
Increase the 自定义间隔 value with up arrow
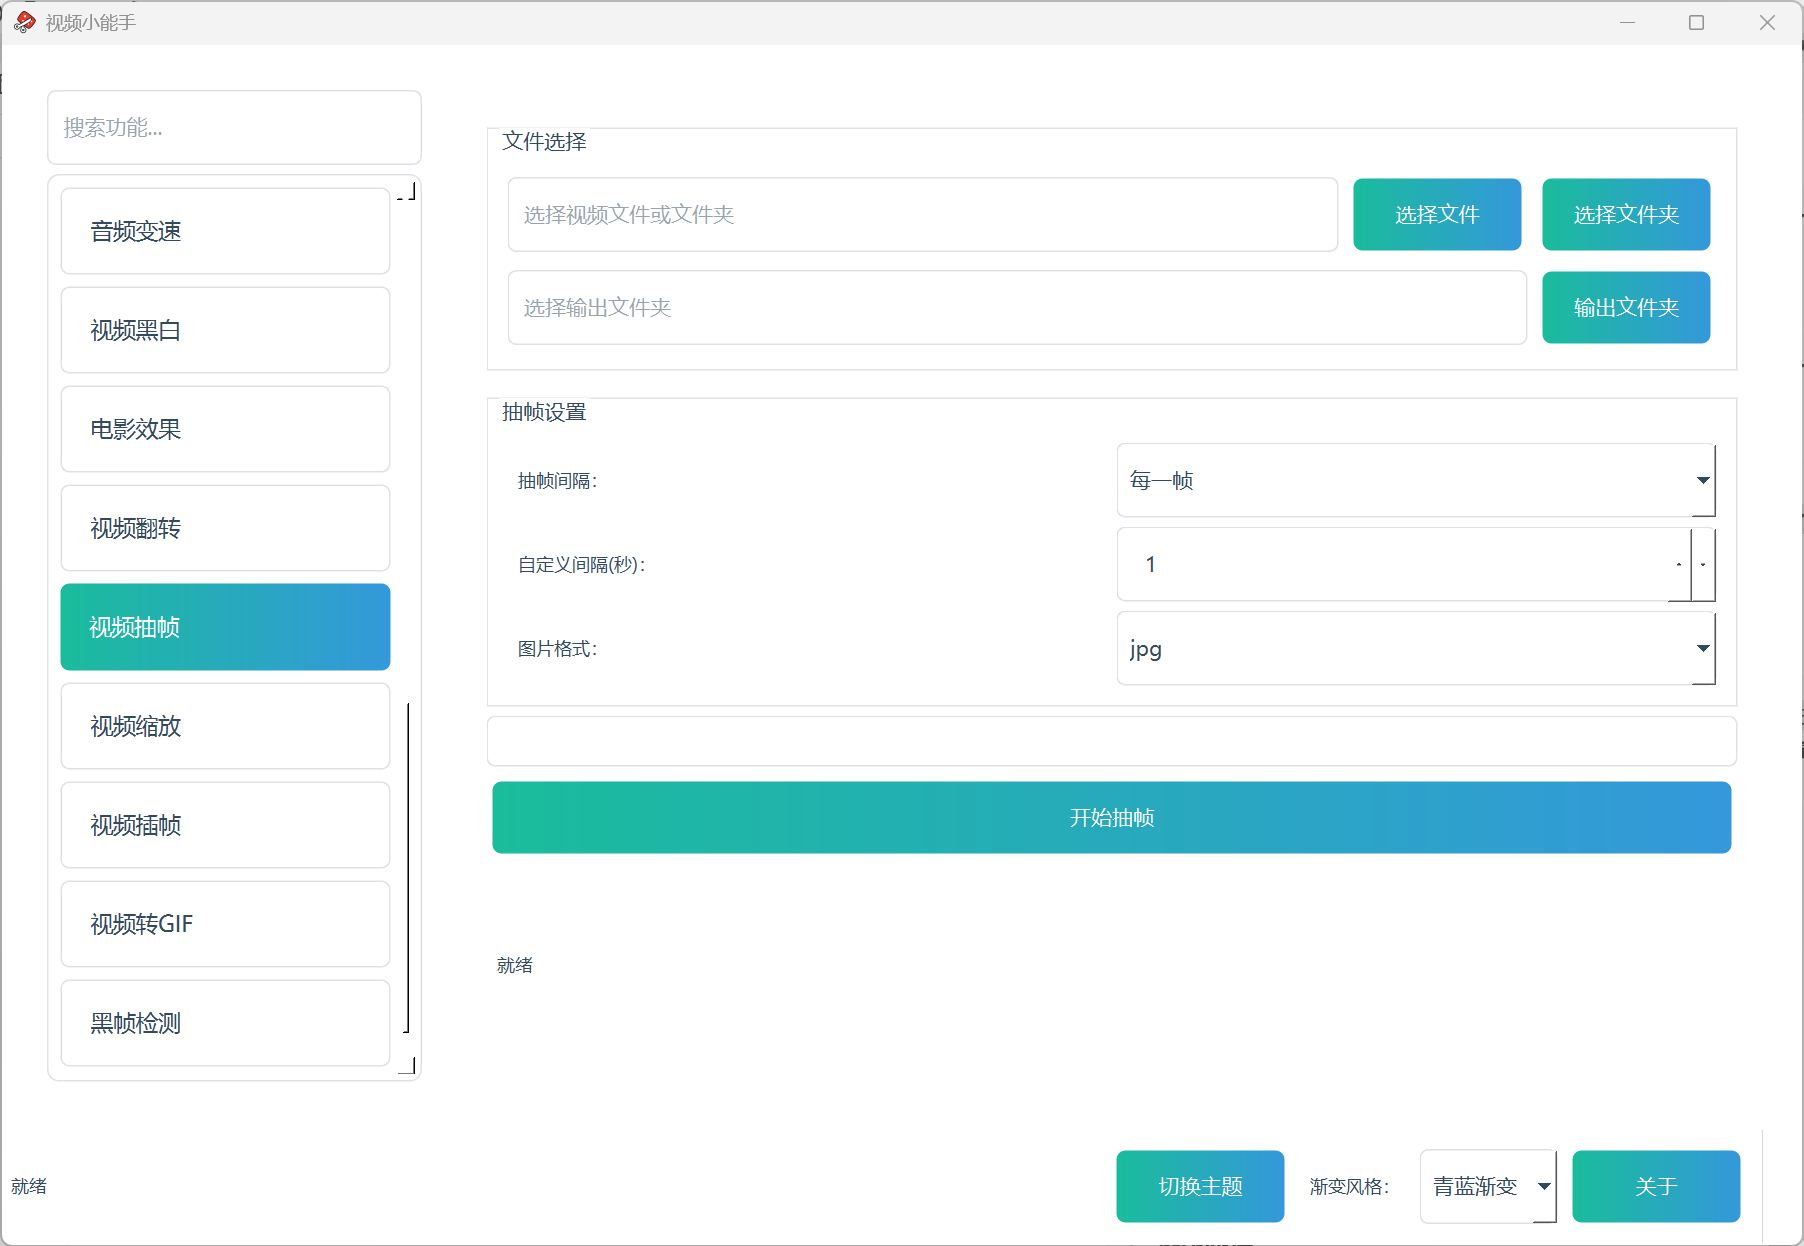1679,564
